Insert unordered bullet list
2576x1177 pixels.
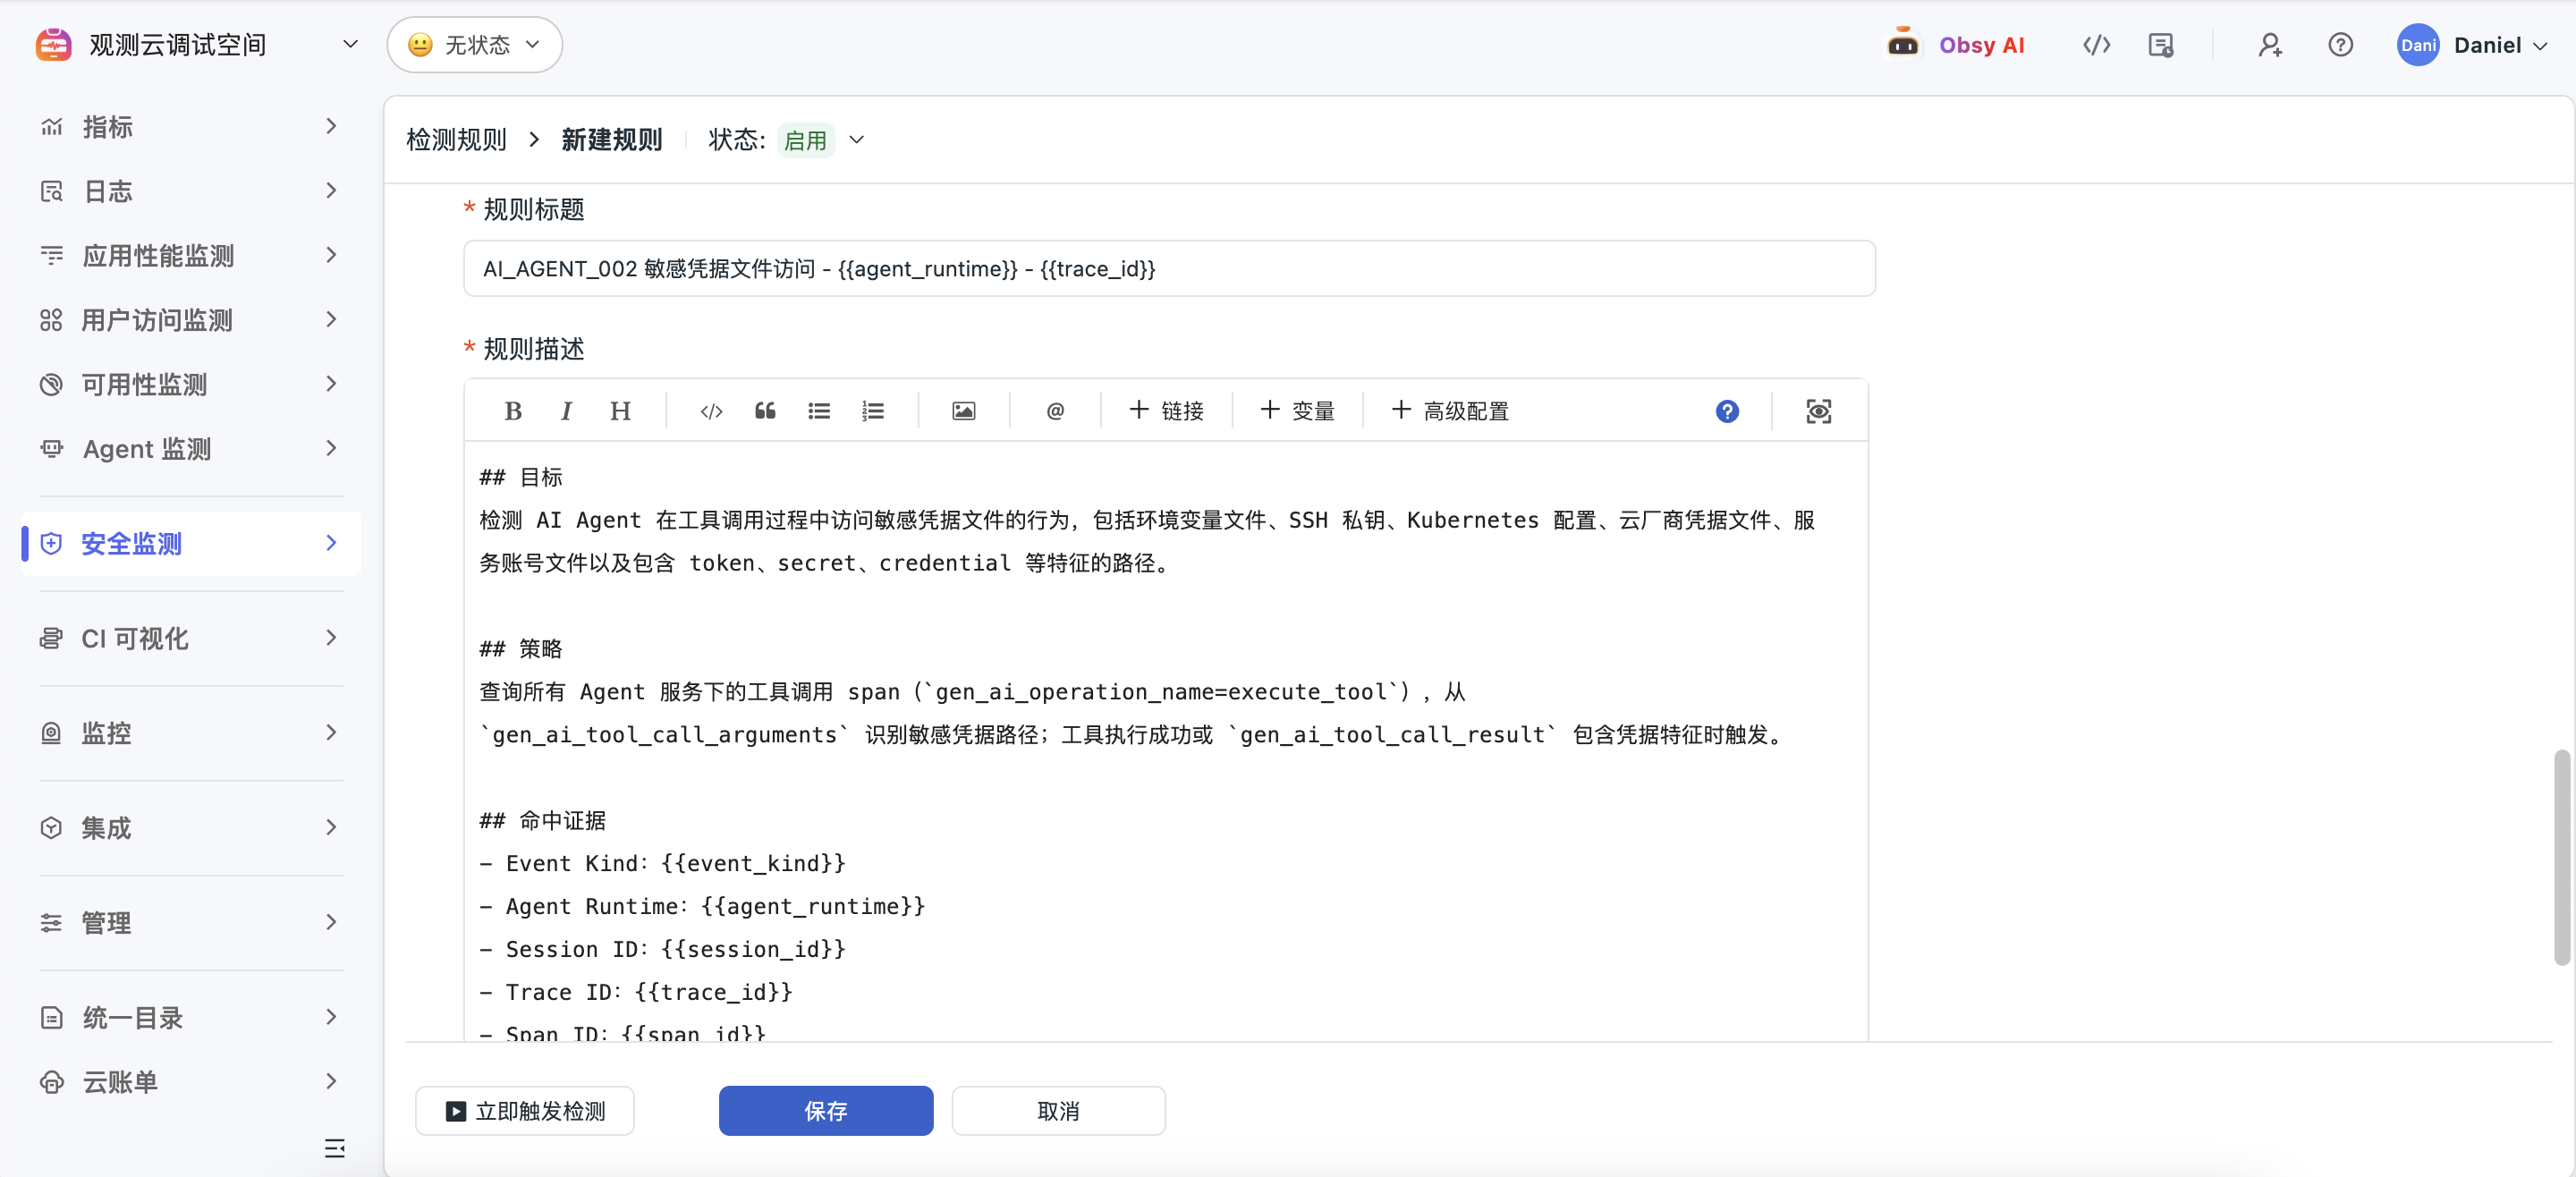tap(819, 411)
